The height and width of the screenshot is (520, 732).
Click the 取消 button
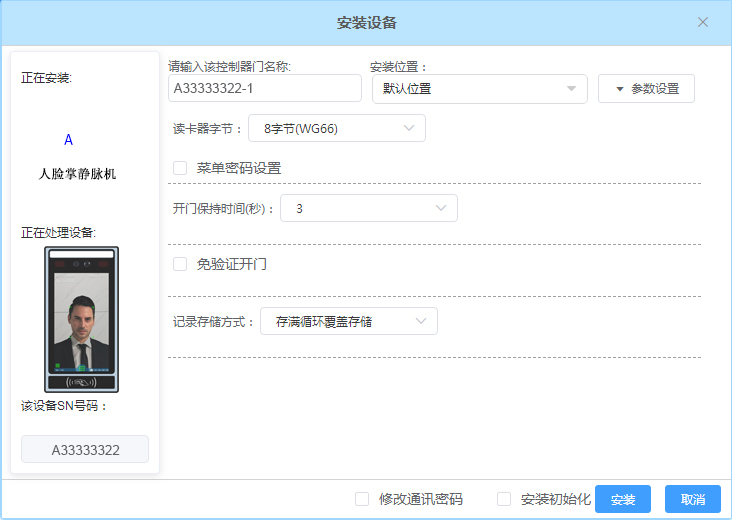[693, 499]
